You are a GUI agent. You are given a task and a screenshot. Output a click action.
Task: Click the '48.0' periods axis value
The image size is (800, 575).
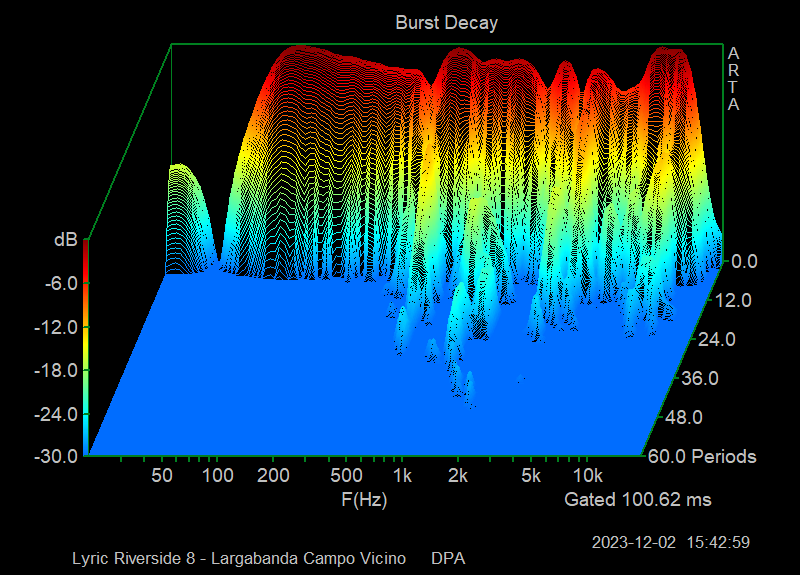(x=683, y=417)
